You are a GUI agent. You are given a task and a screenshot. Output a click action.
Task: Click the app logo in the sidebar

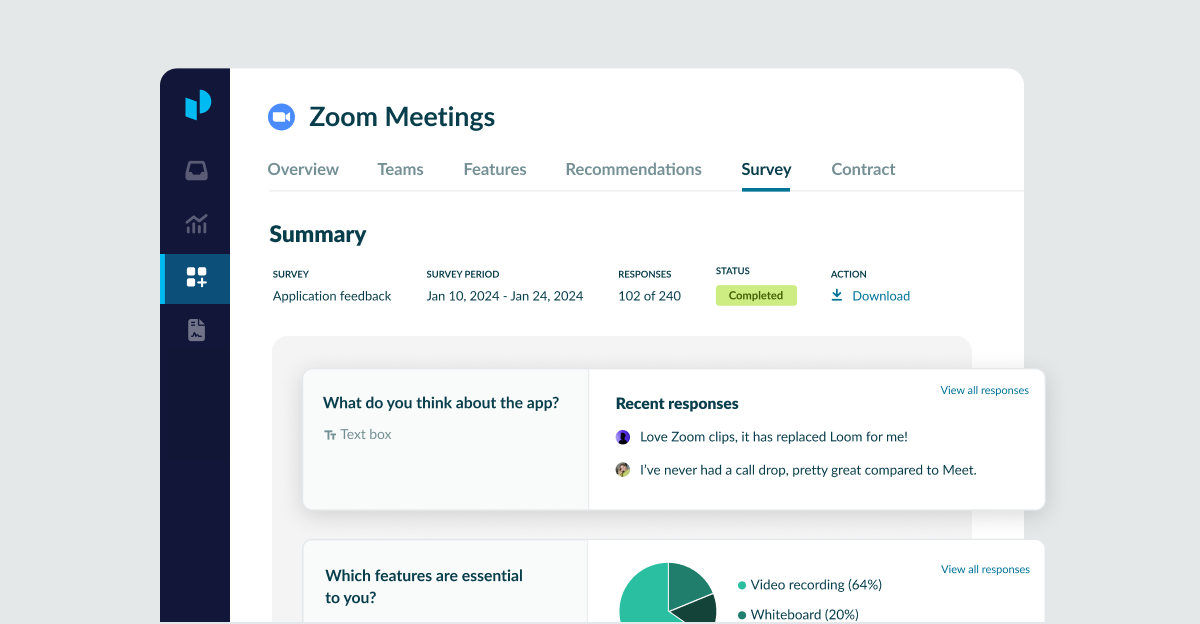198,105
